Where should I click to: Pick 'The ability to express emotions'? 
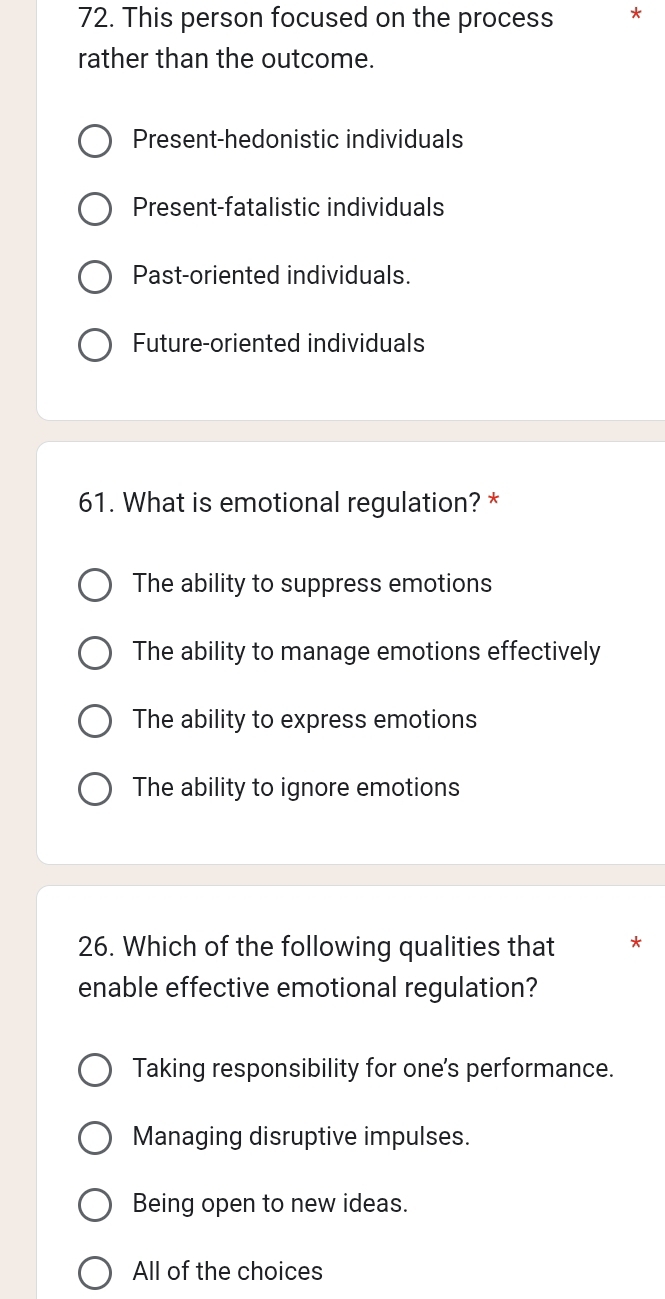click(x=95, y=721)
